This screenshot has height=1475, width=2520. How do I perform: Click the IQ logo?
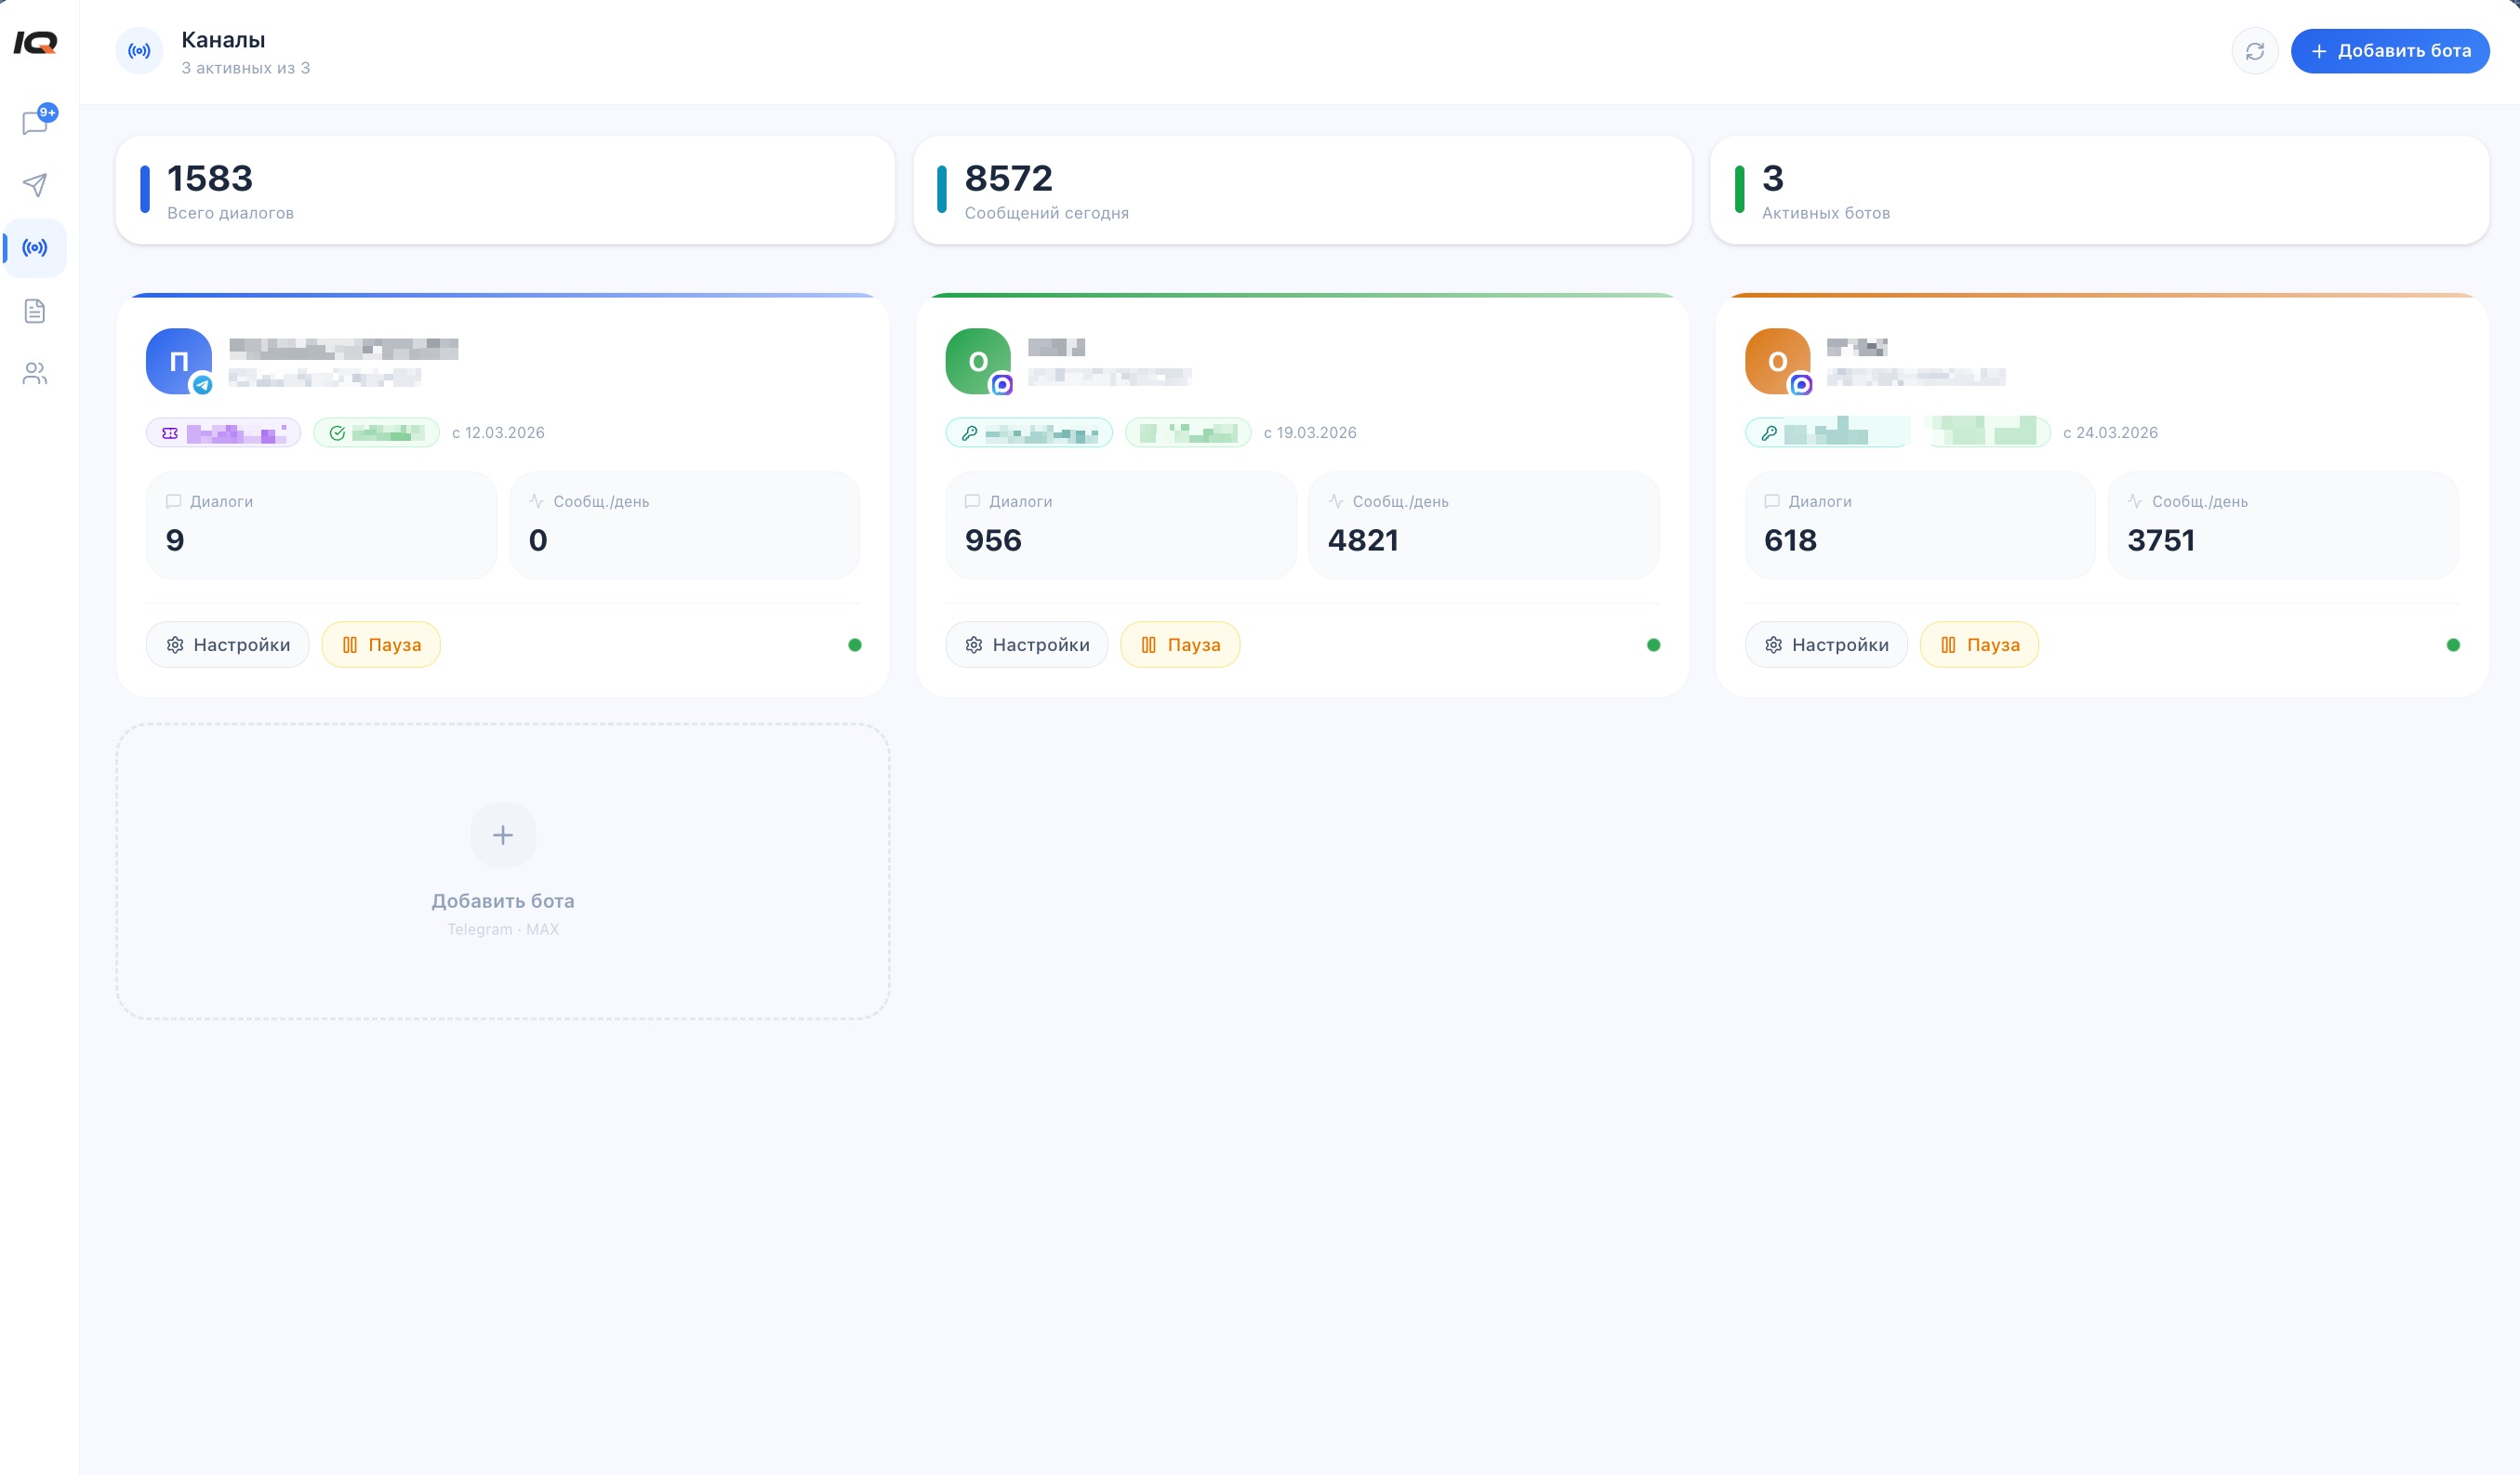coord(36,42)
